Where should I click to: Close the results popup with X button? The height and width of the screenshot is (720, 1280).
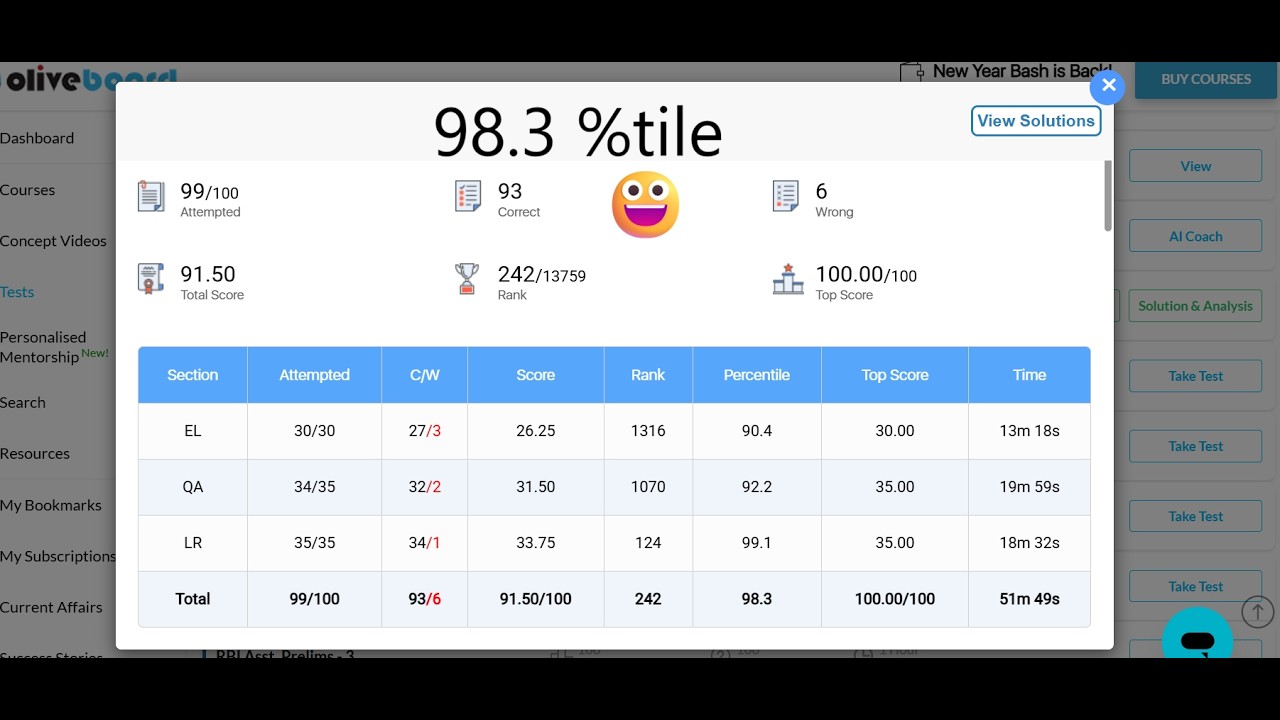point(1108,86)
